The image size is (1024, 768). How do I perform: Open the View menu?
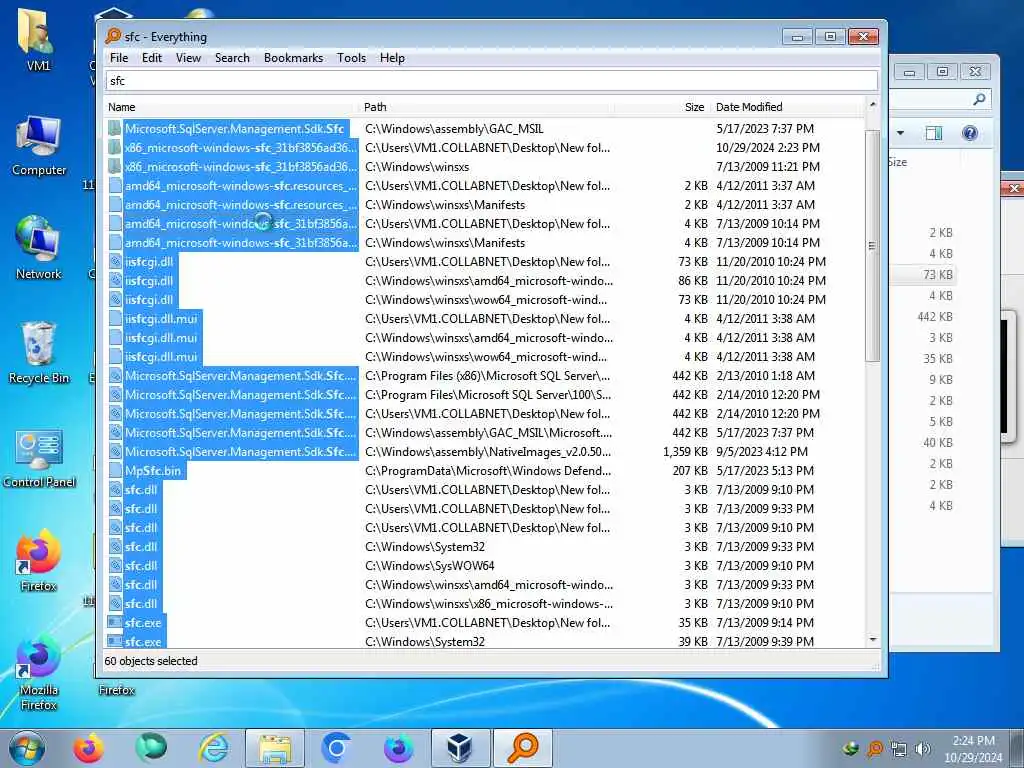coord(188,57)
